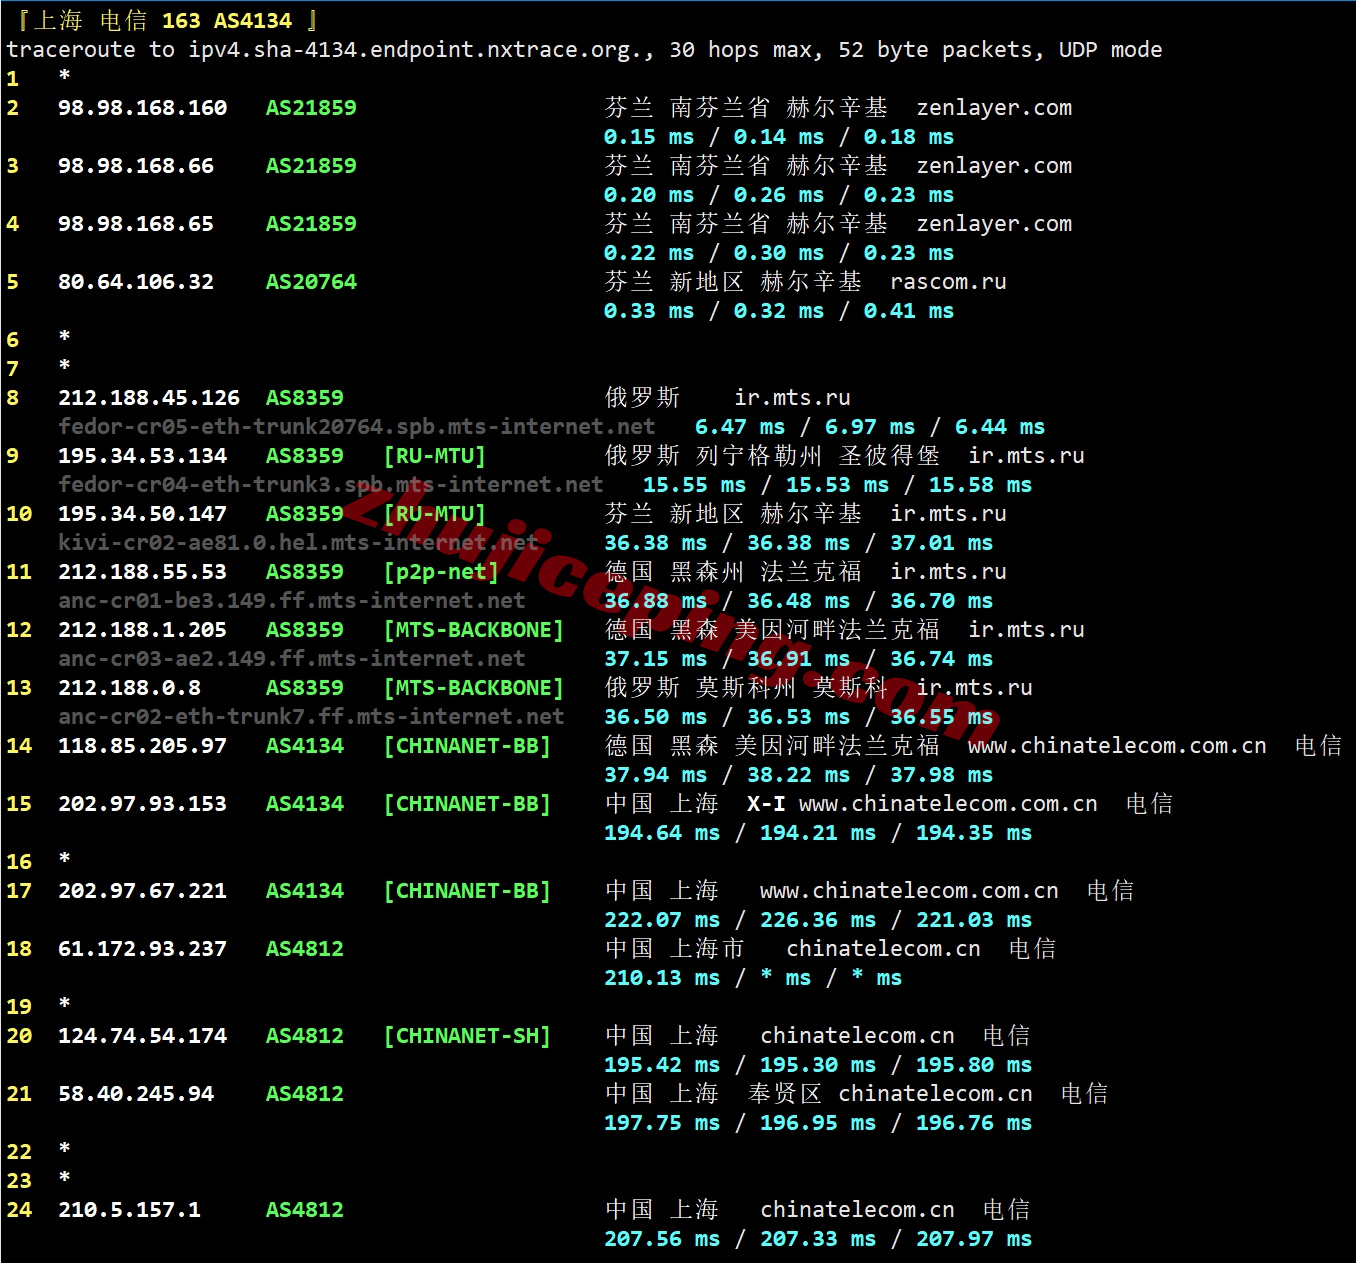Screen dimensions: 1356x1263
Task: Click the 38.22 ms latency value
Action: [798, 775]
